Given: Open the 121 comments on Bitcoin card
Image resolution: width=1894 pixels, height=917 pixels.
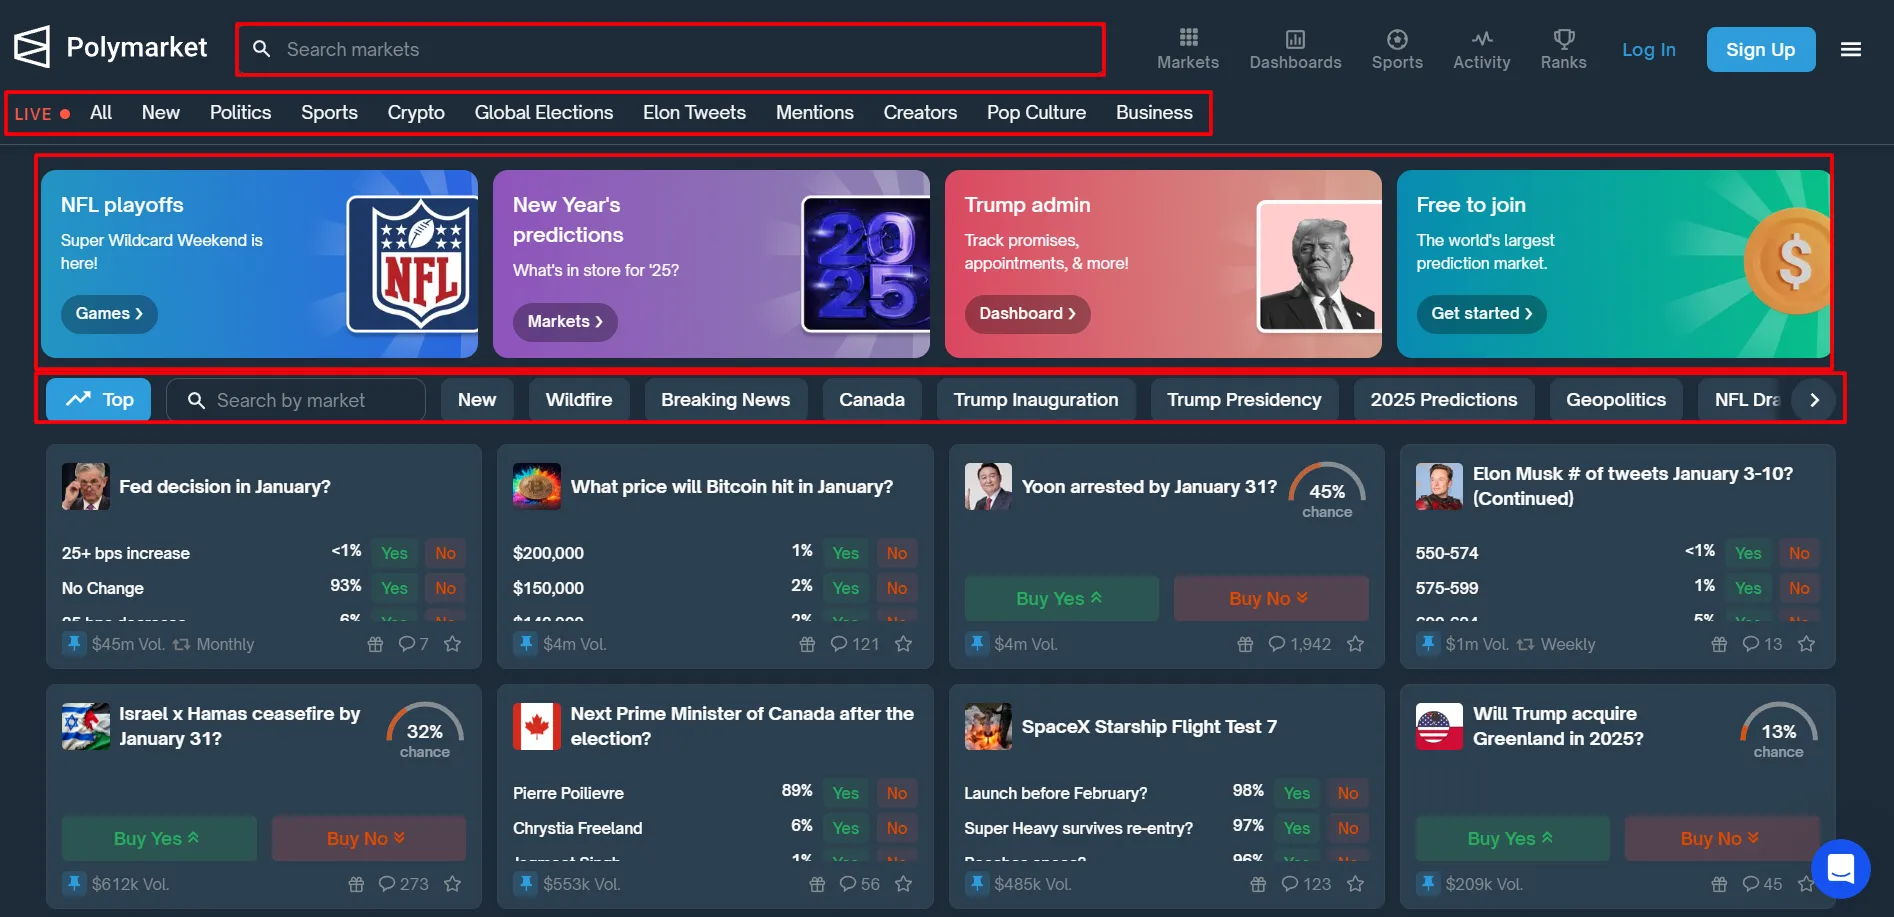Looking at the screenshot, I should point(855,644).
